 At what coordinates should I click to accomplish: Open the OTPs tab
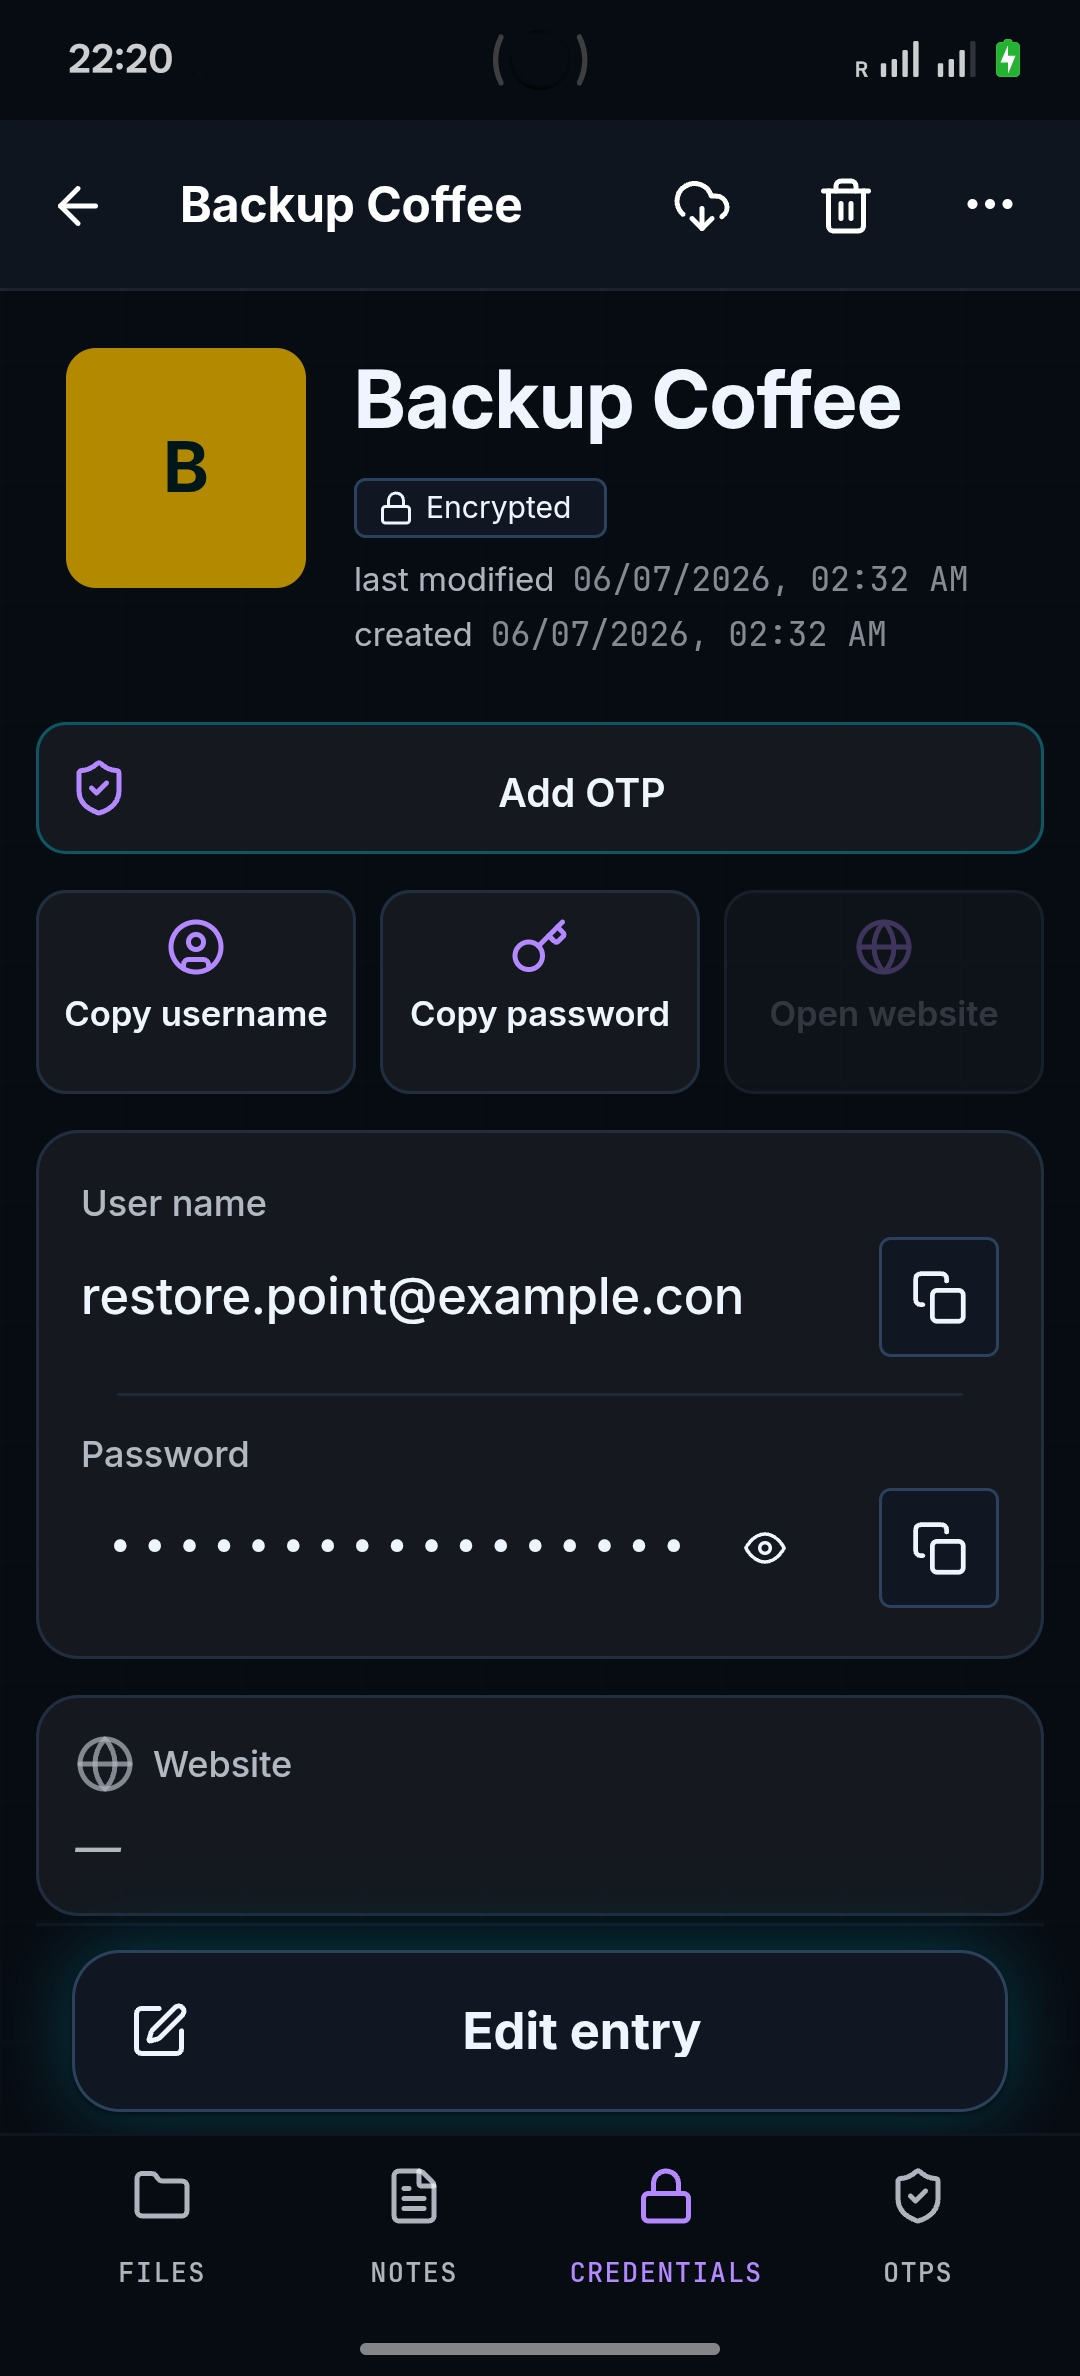(918, 2226)
